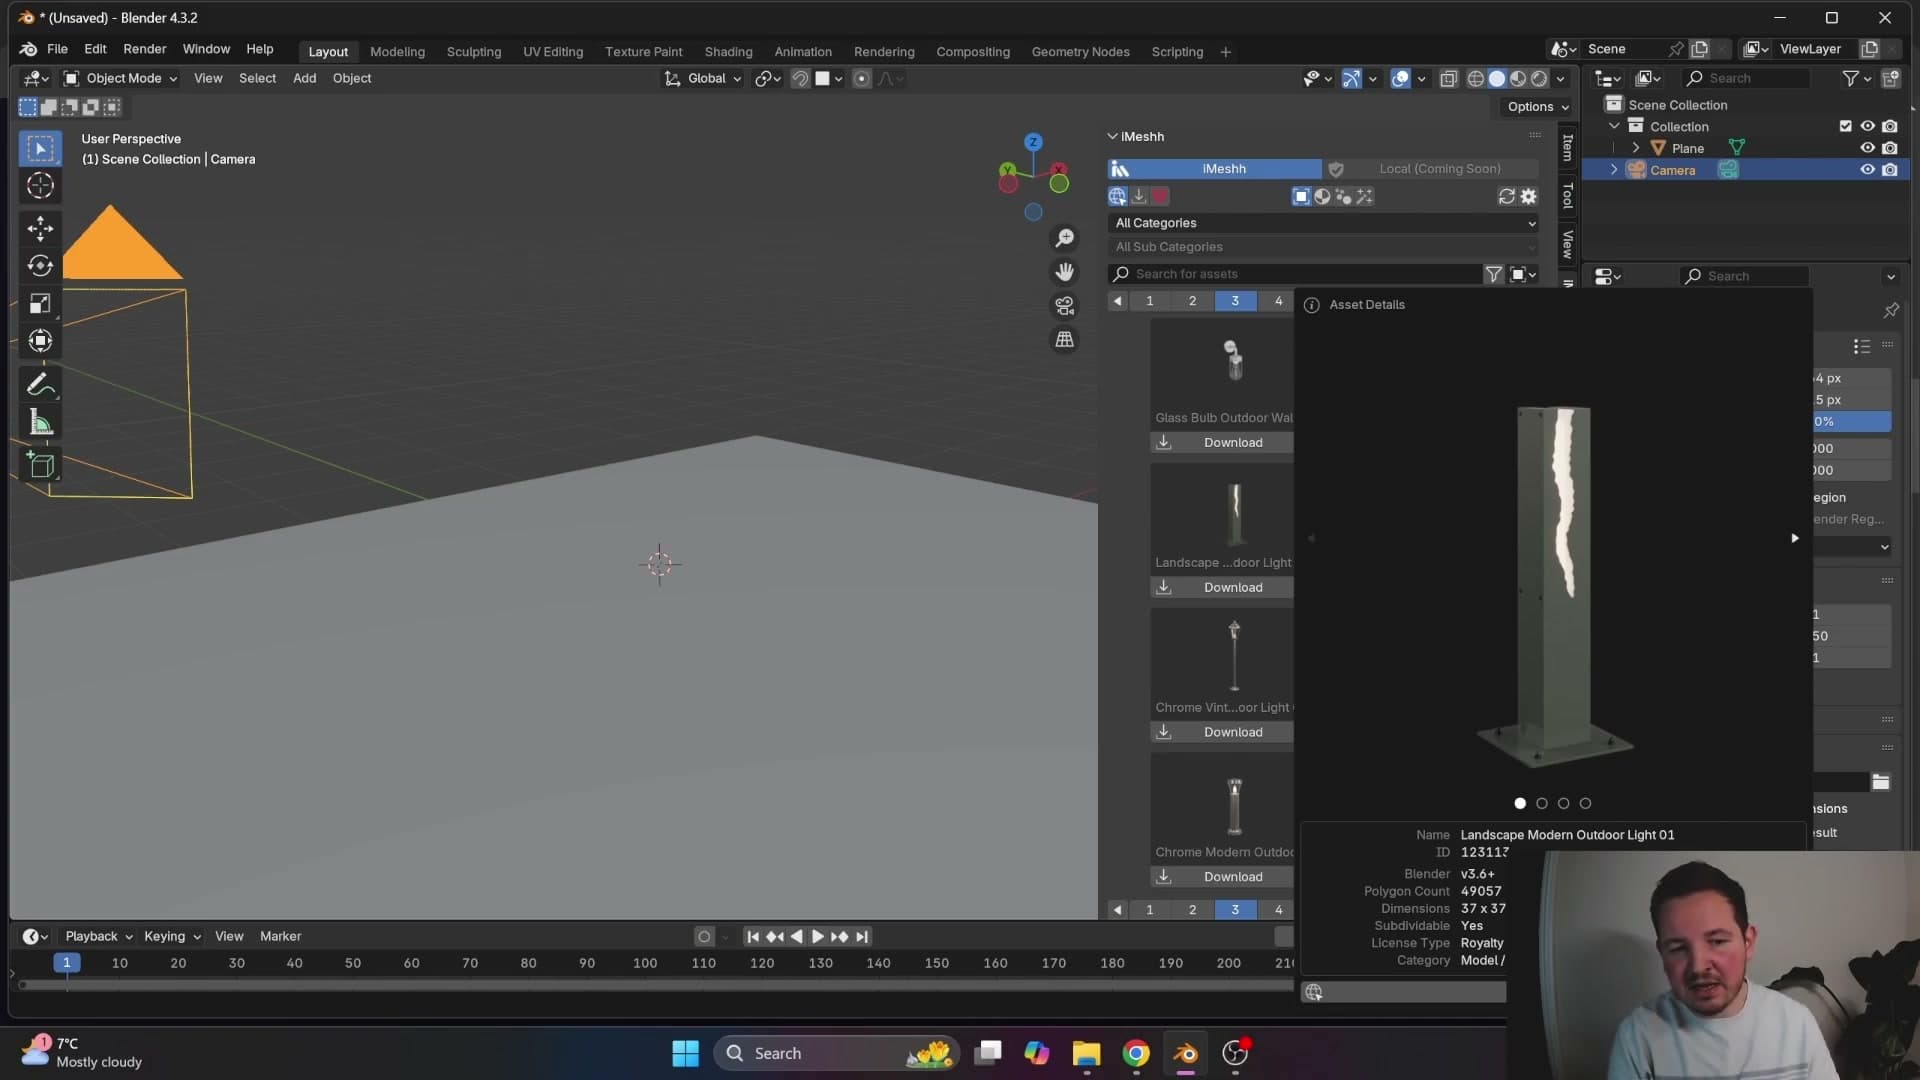Screen dimensions: 1920x1080
Task: Toggle camera view icon in viewport
Action: [1065, 306]
